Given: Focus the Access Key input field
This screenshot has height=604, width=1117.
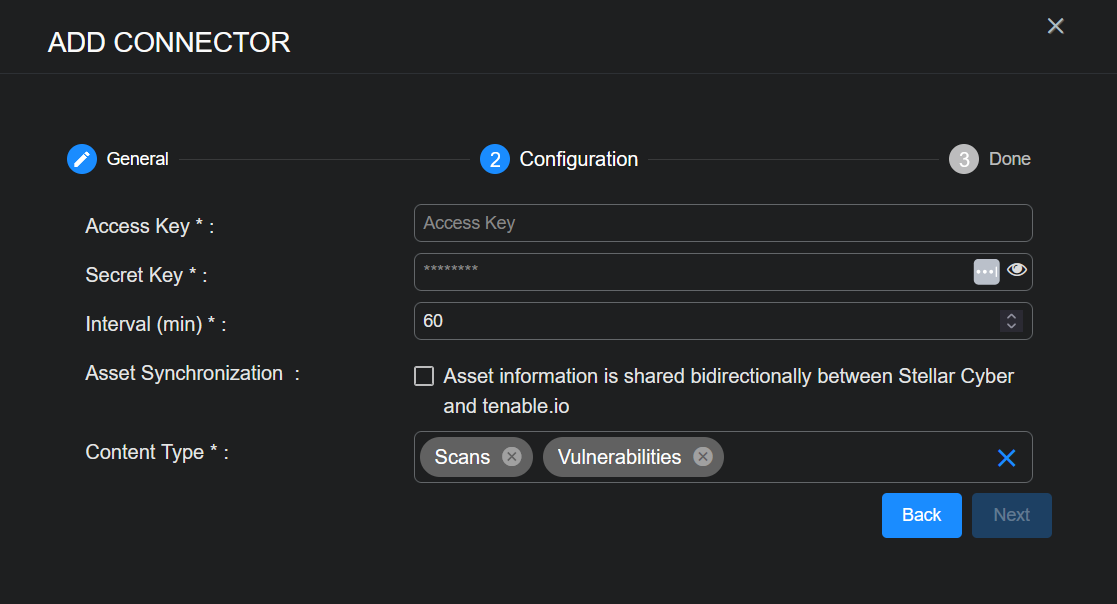Looking at the screenshot, I should coord(722,223).
